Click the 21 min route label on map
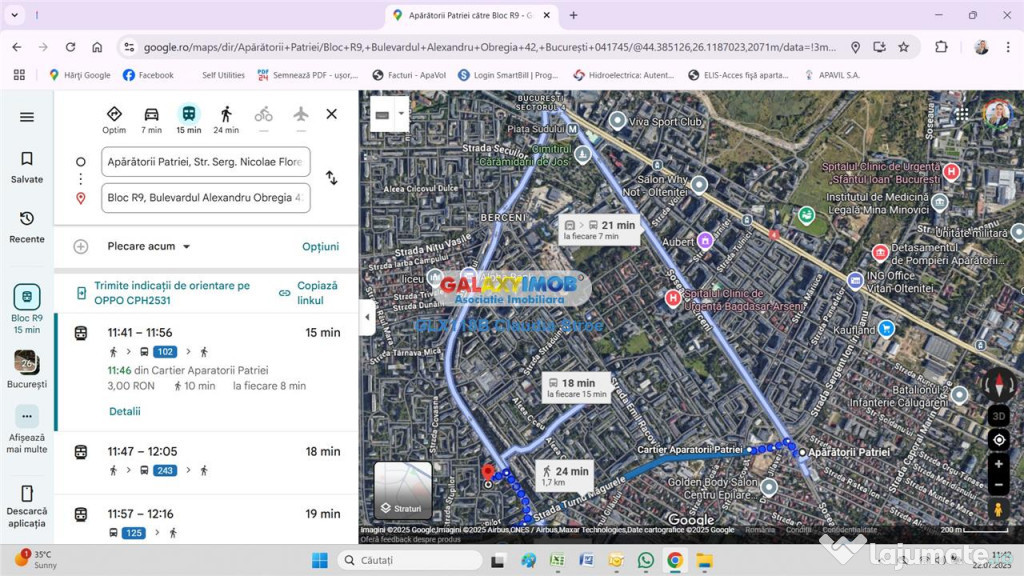 [x=600, y=229]
